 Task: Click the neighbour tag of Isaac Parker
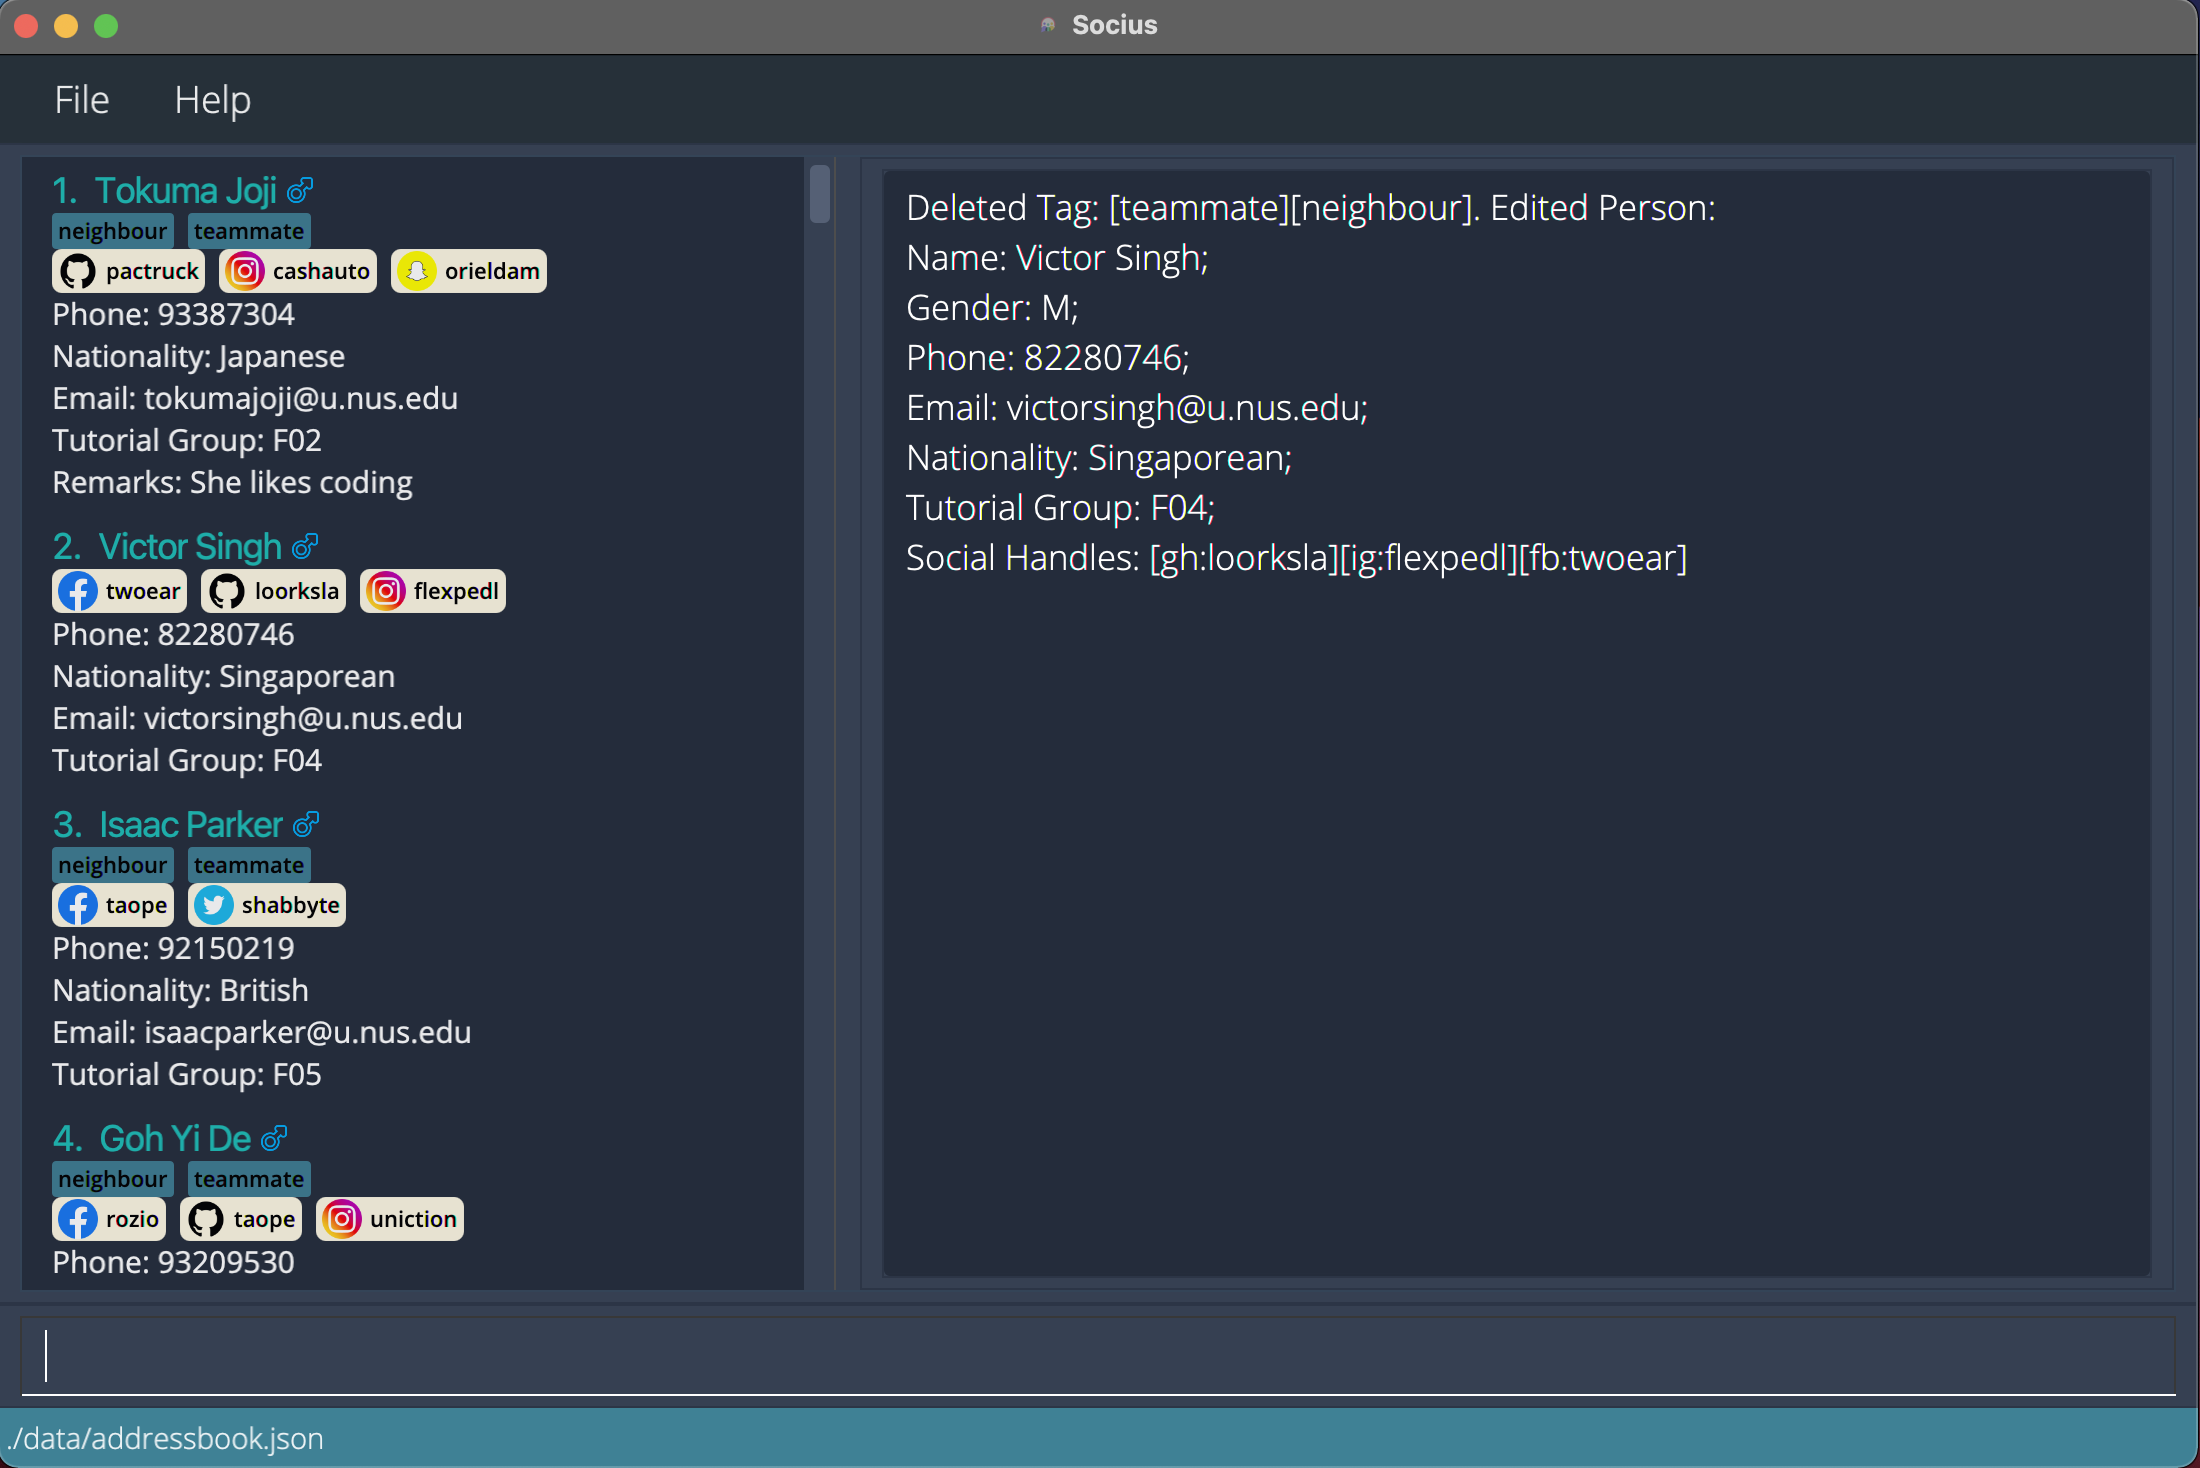pos(113,865)
